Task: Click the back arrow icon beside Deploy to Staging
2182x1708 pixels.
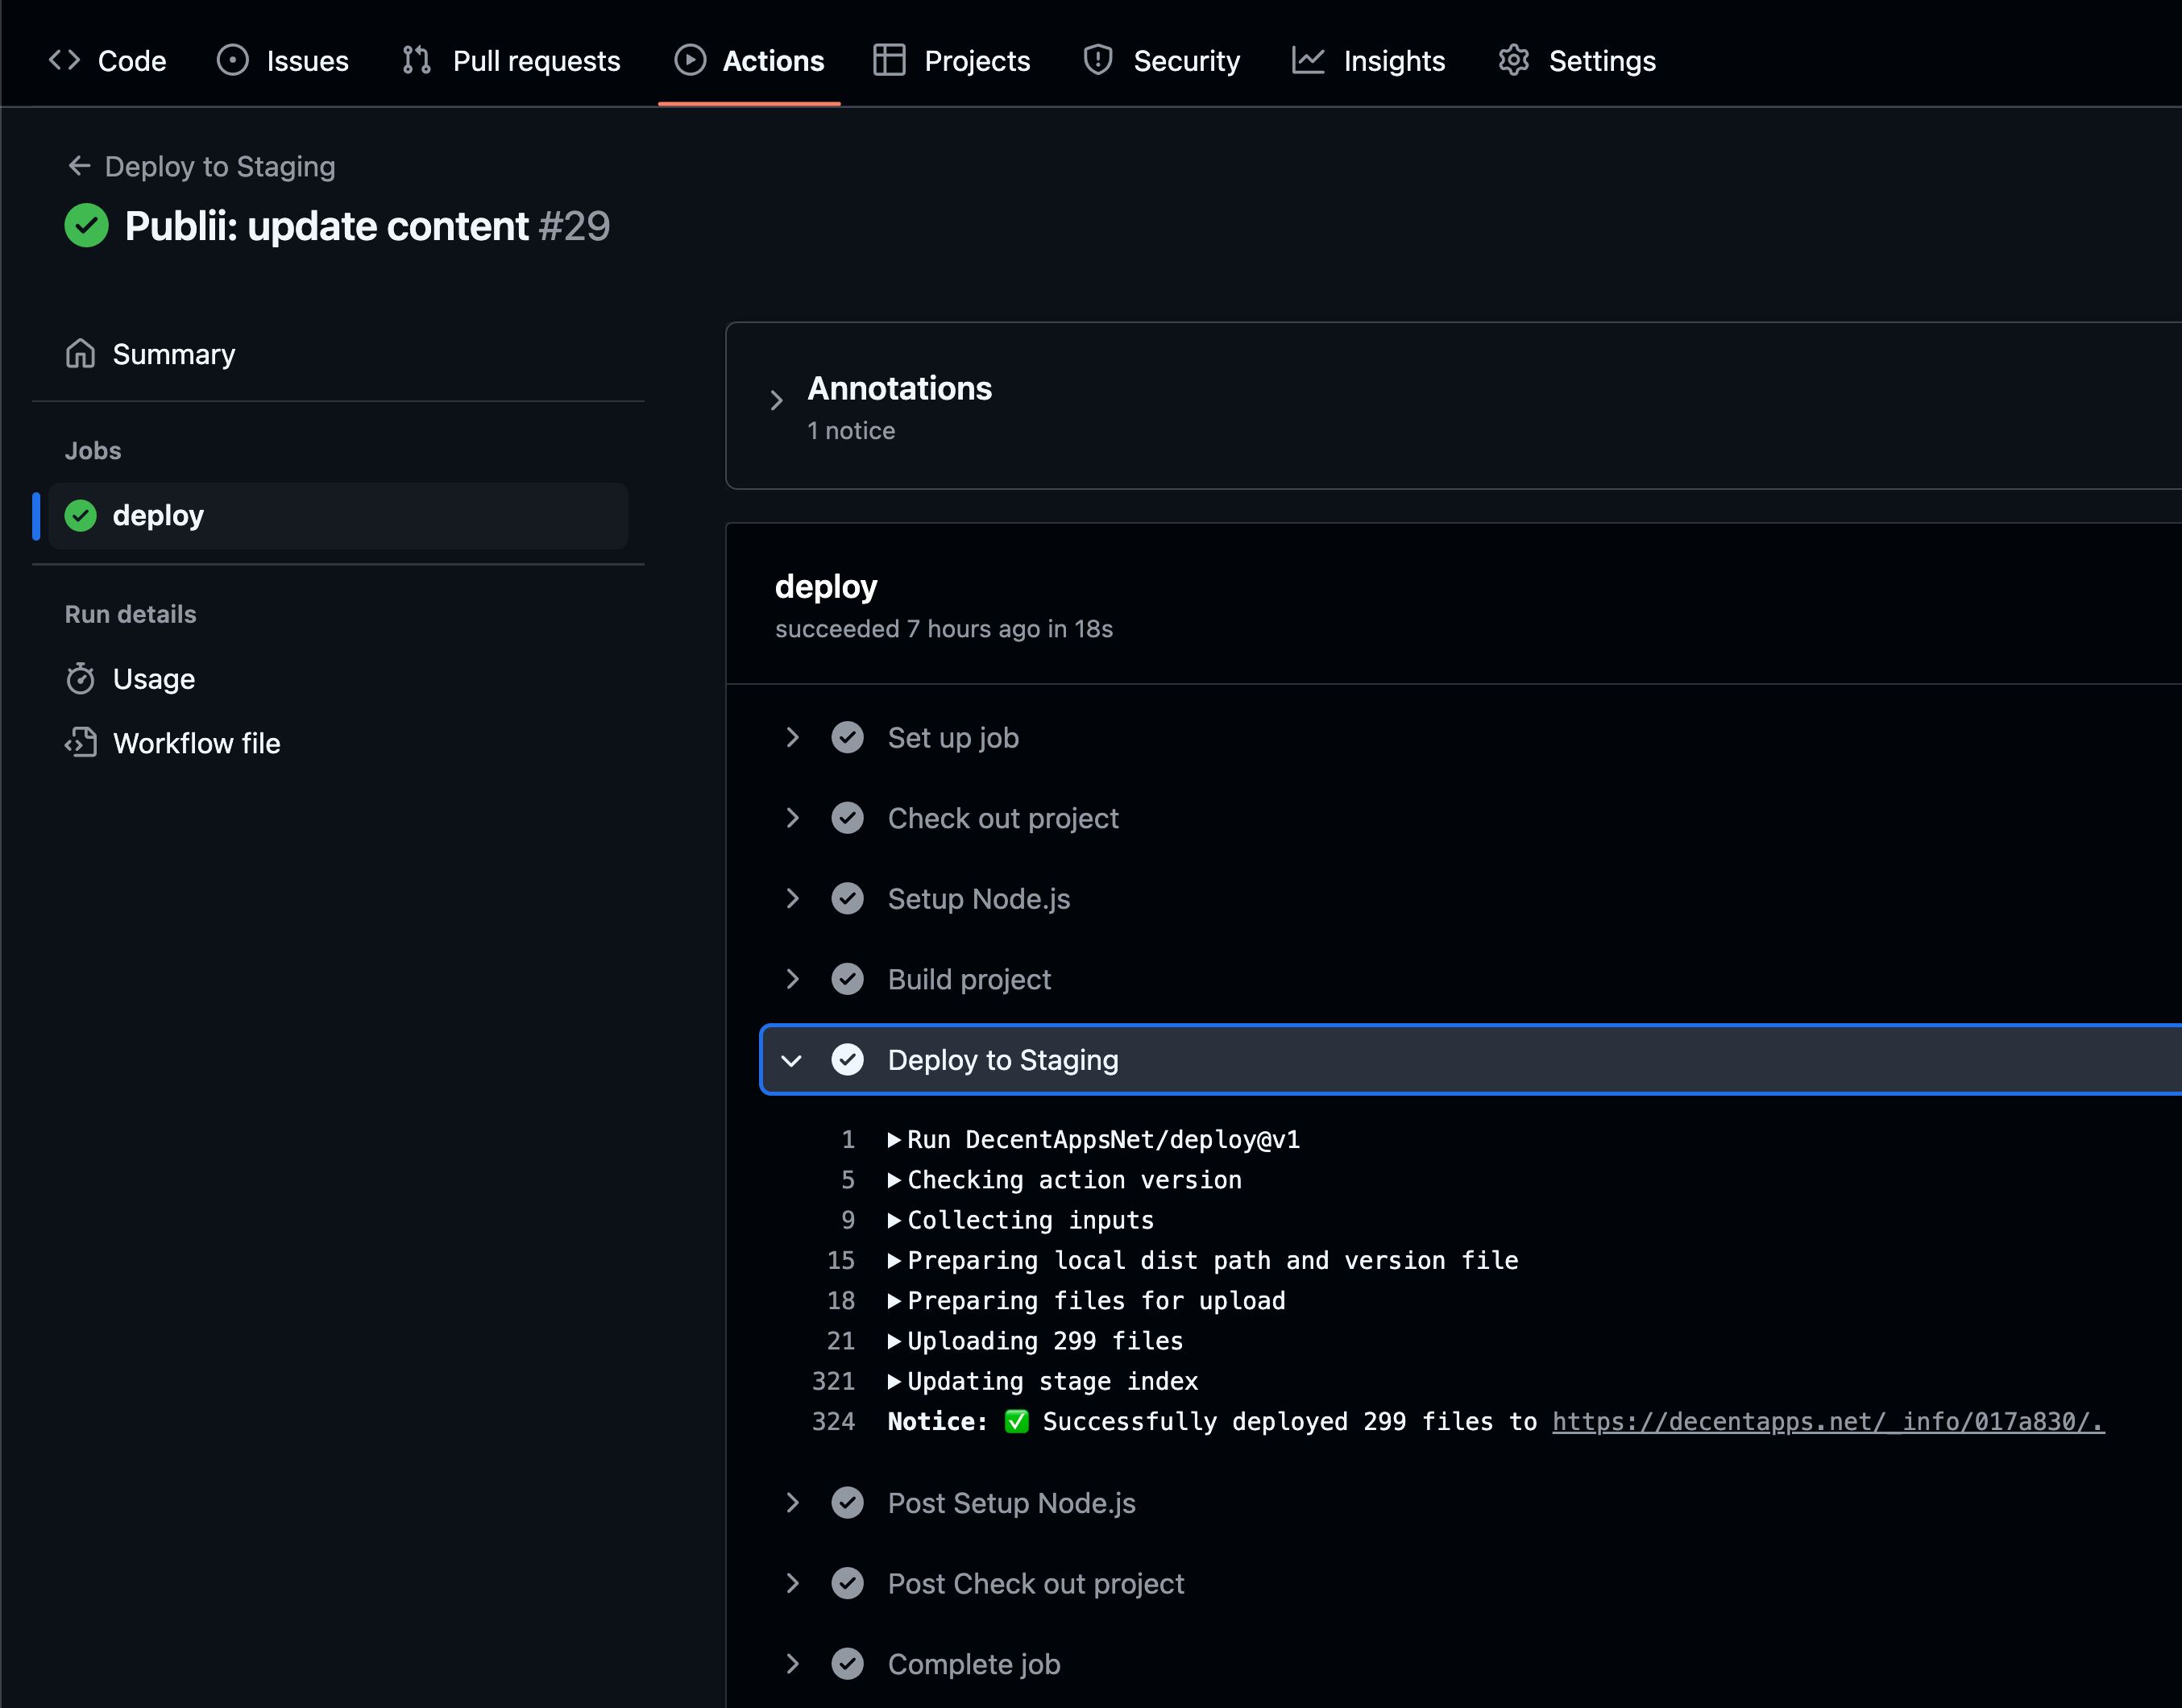Action: [79, 166]
